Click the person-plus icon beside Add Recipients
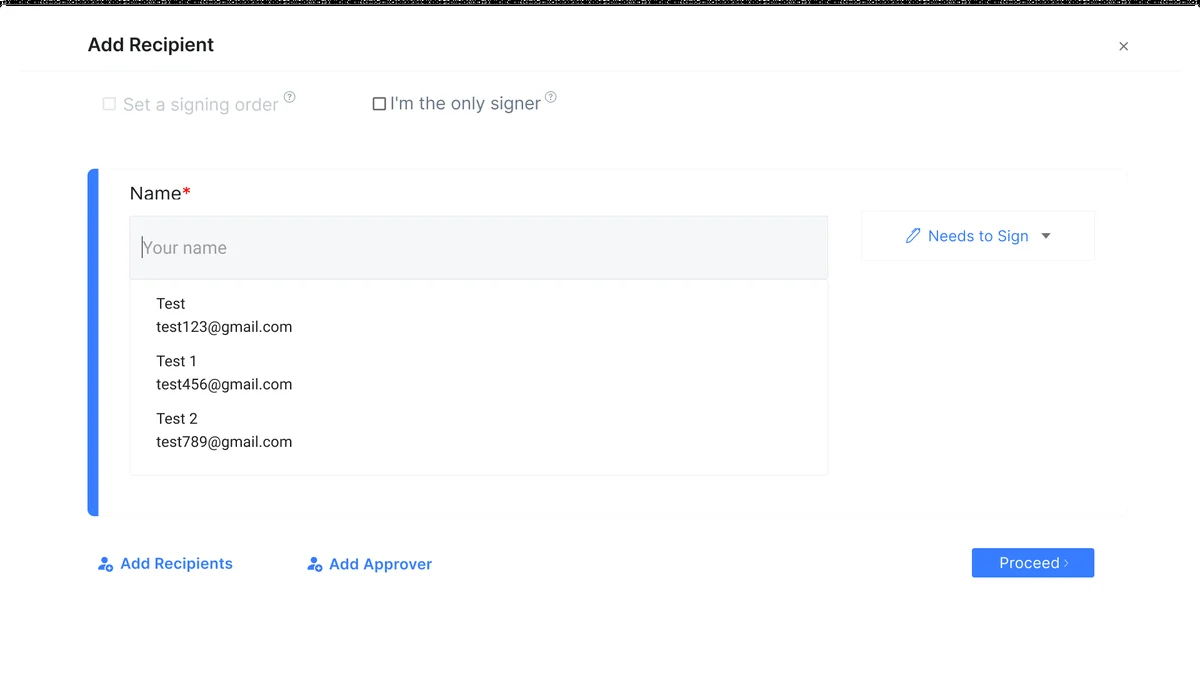Image resolution: width=1200 pixels, height=675 pixels. (105, 565)
